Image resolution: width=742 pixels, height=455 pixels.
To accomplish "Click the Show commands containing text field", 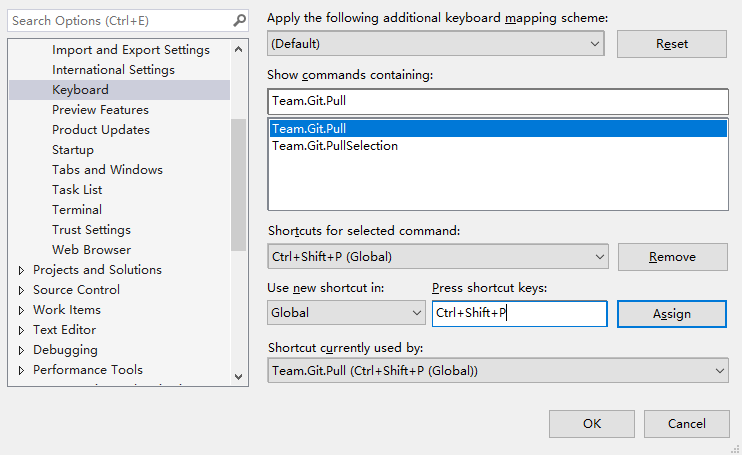I will click(x=498, y=101).
